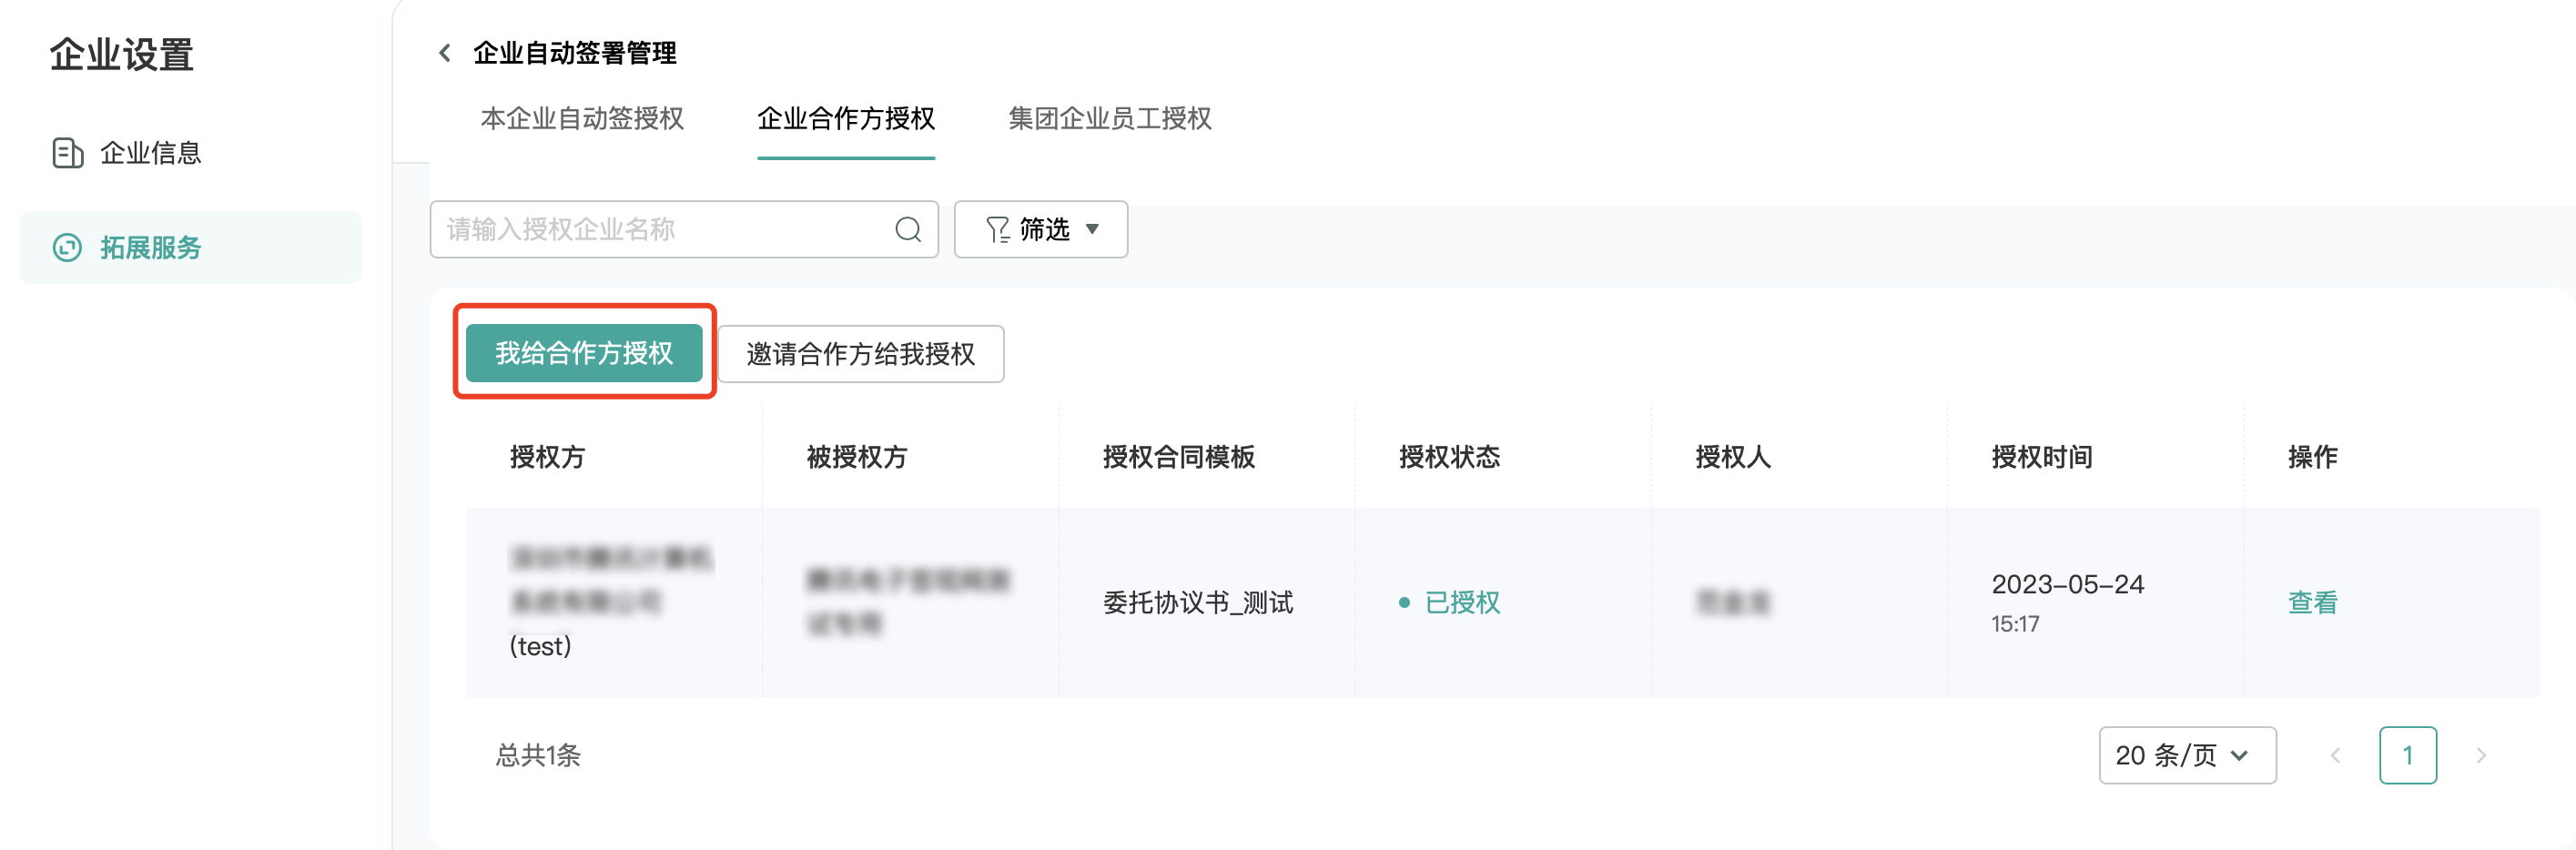The height and width of the screenshot is (850, 2576).
Task: Go back with the left arrow icon
Action: click(445, 53)
